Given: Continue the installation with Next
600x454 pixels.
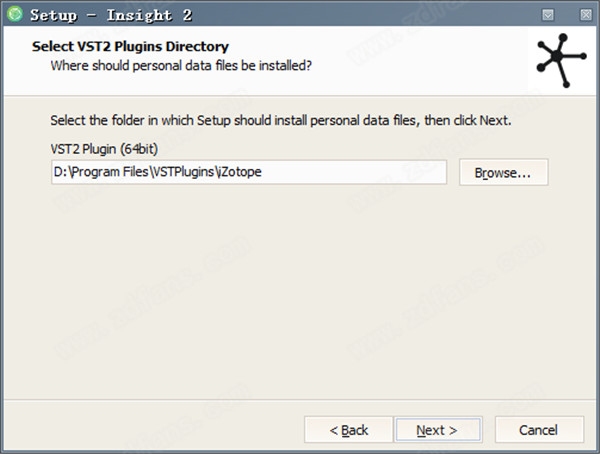Looking at the screenshot, I should tap(437, 430).
